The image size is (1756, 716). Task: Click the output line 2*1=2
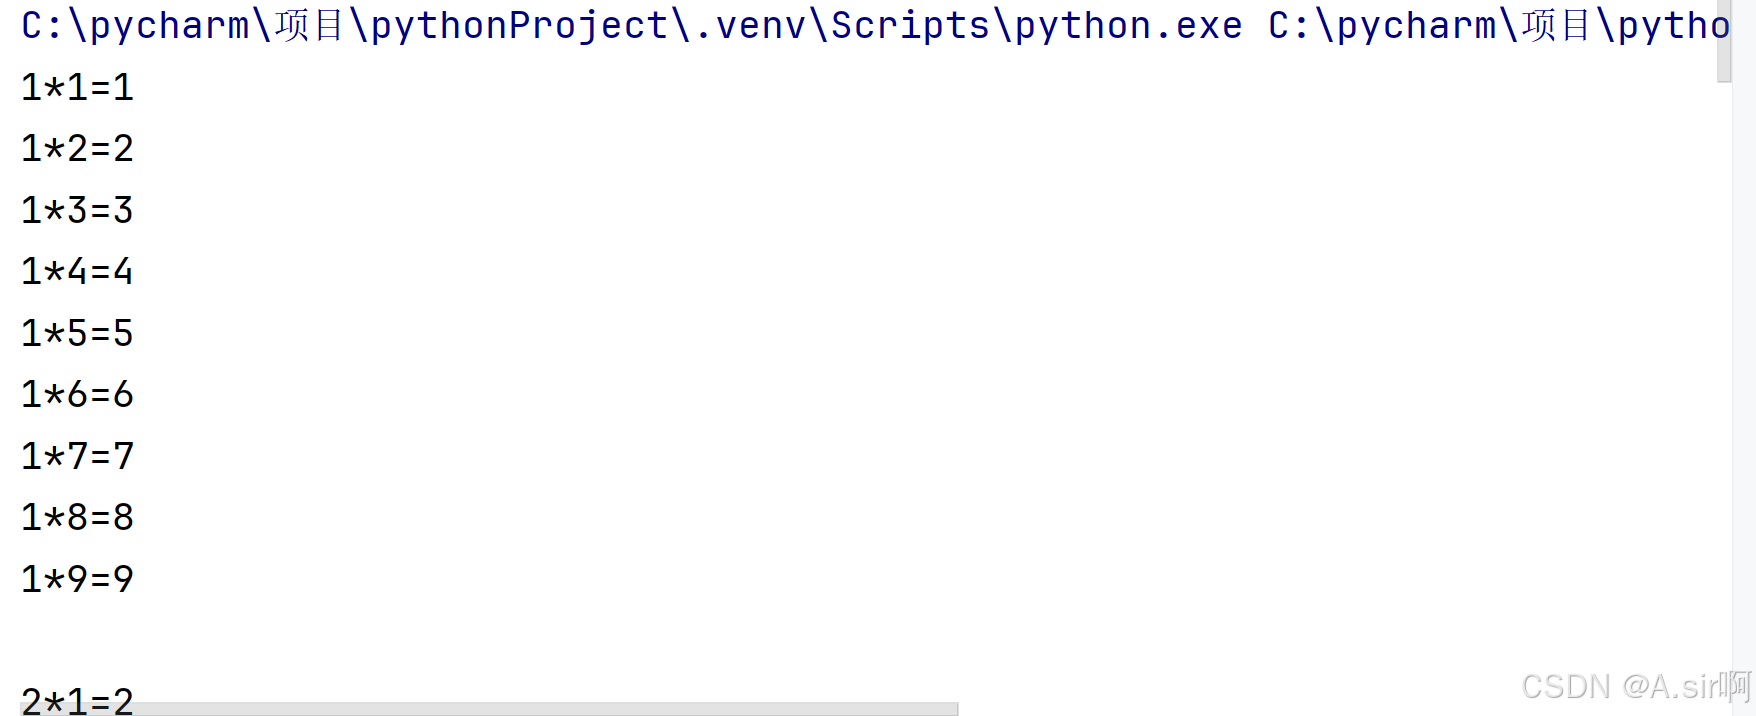(x=77, y=696)
